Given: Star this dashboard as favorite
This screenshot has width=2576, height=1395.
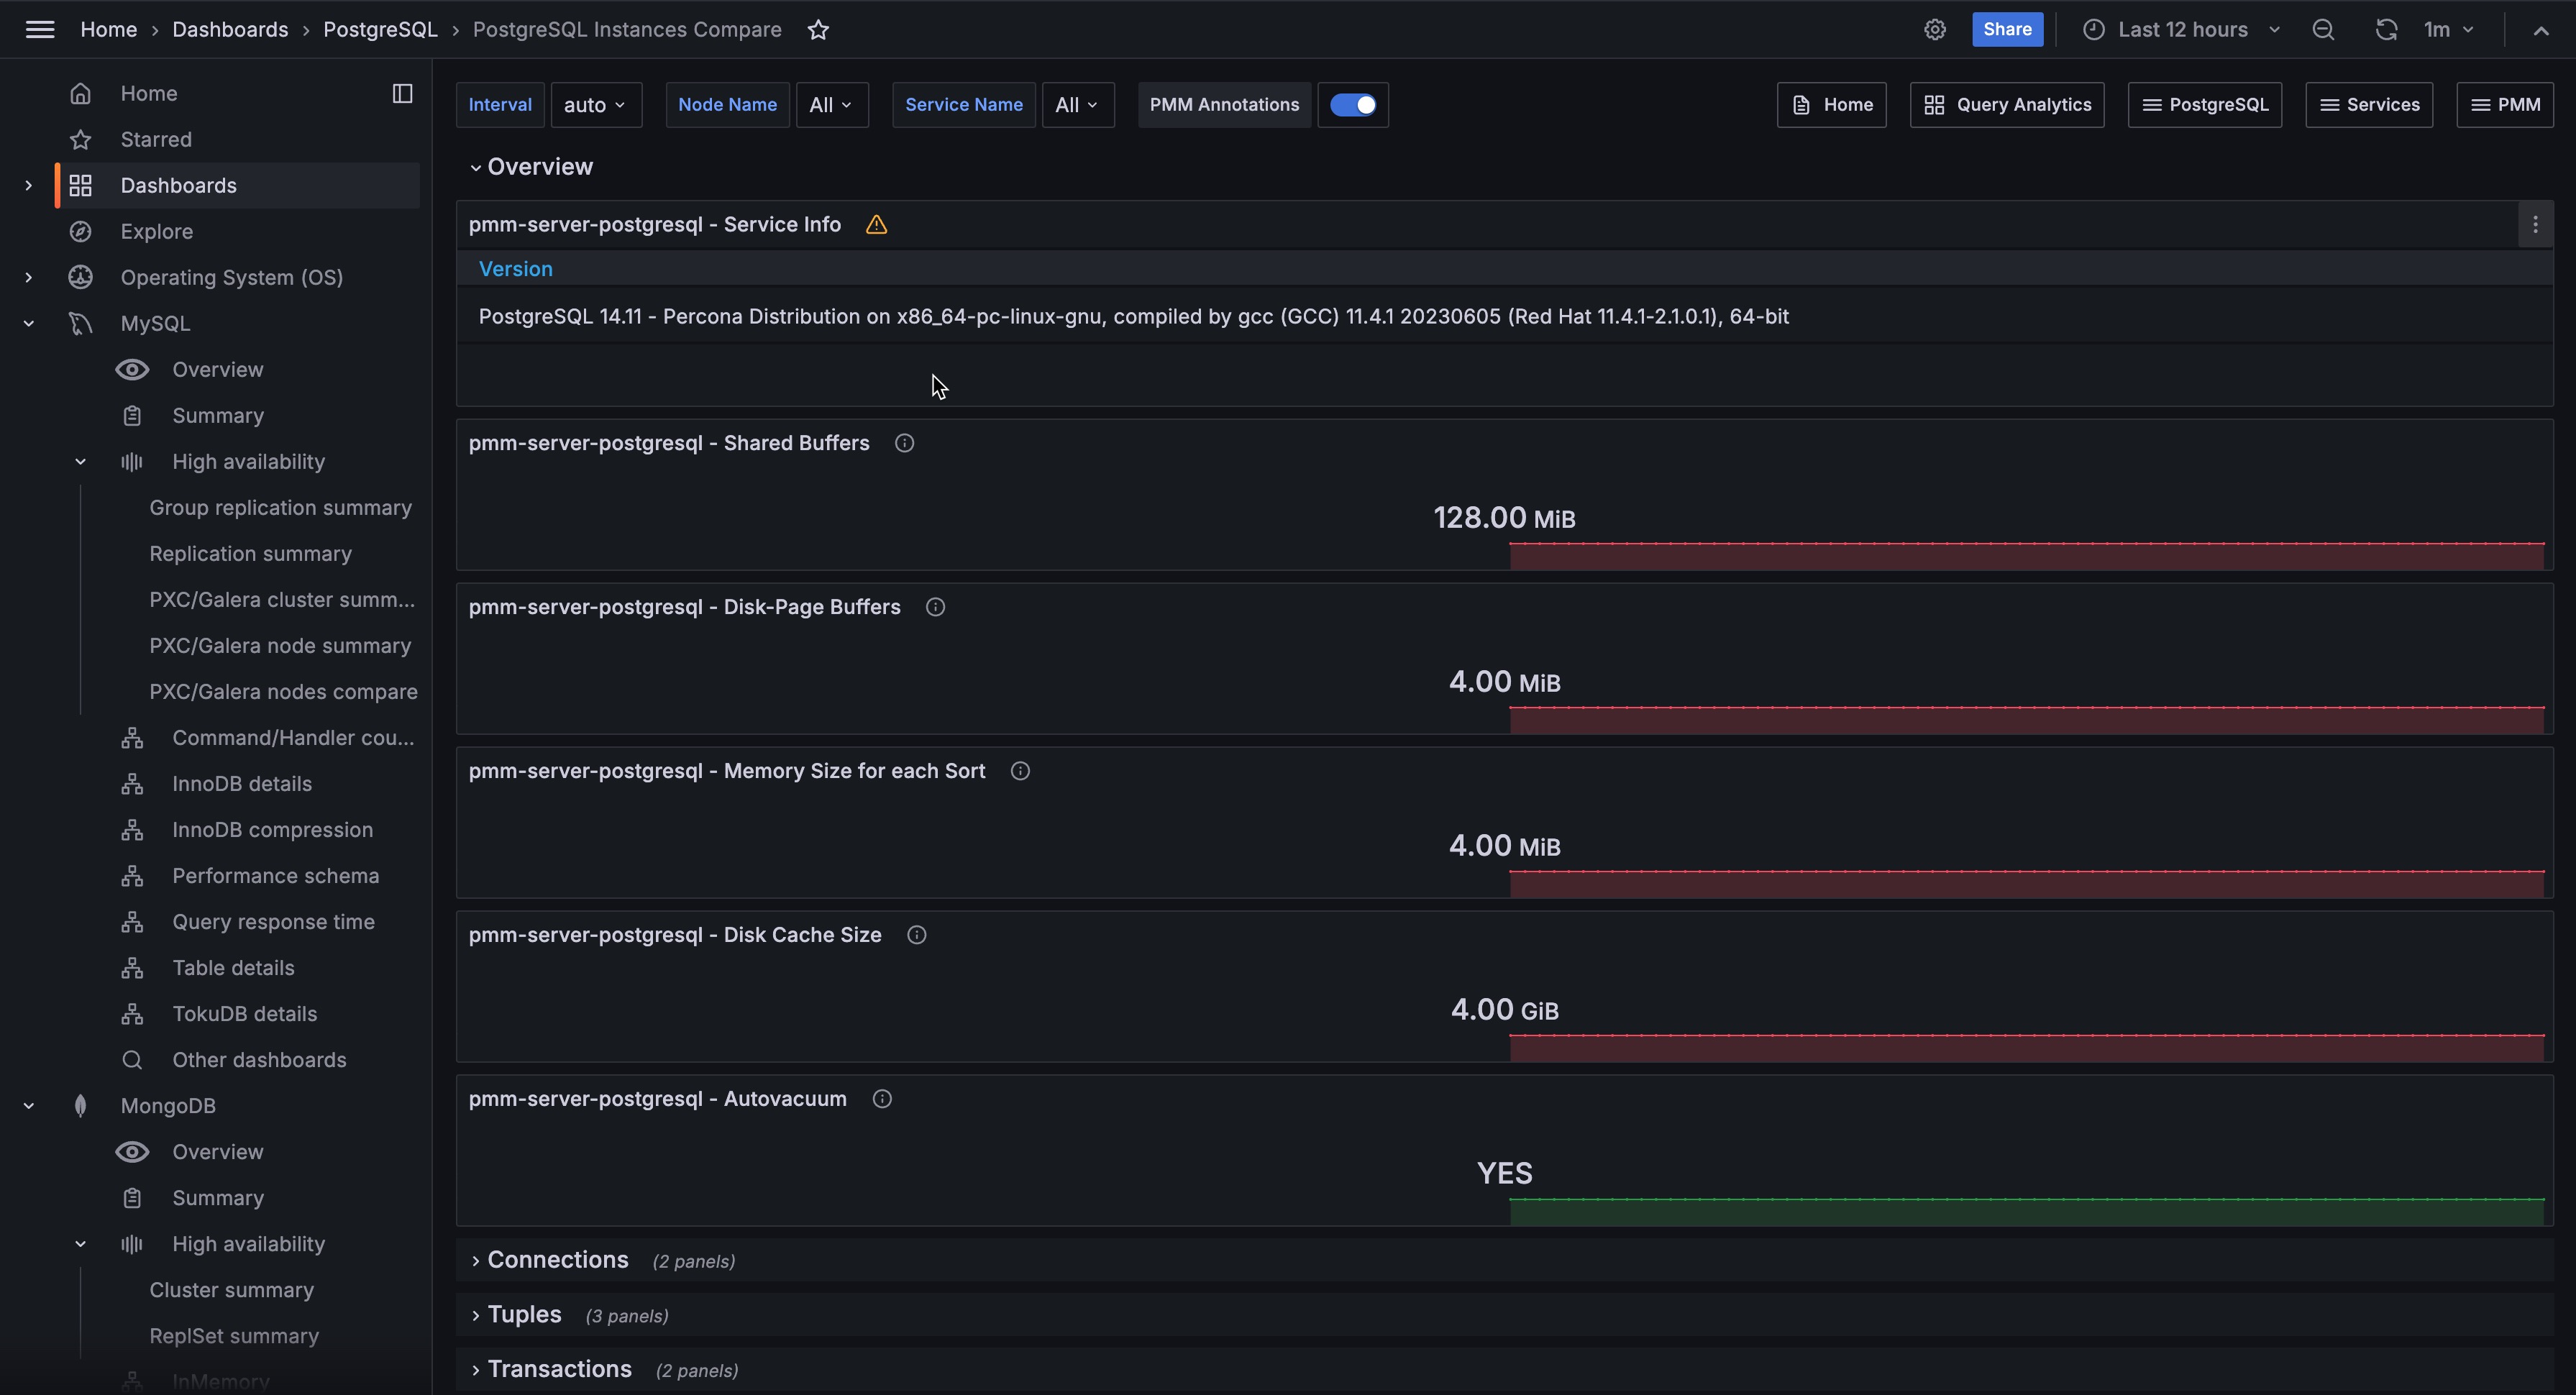Looking at the screenshot, I should point(818,30).
